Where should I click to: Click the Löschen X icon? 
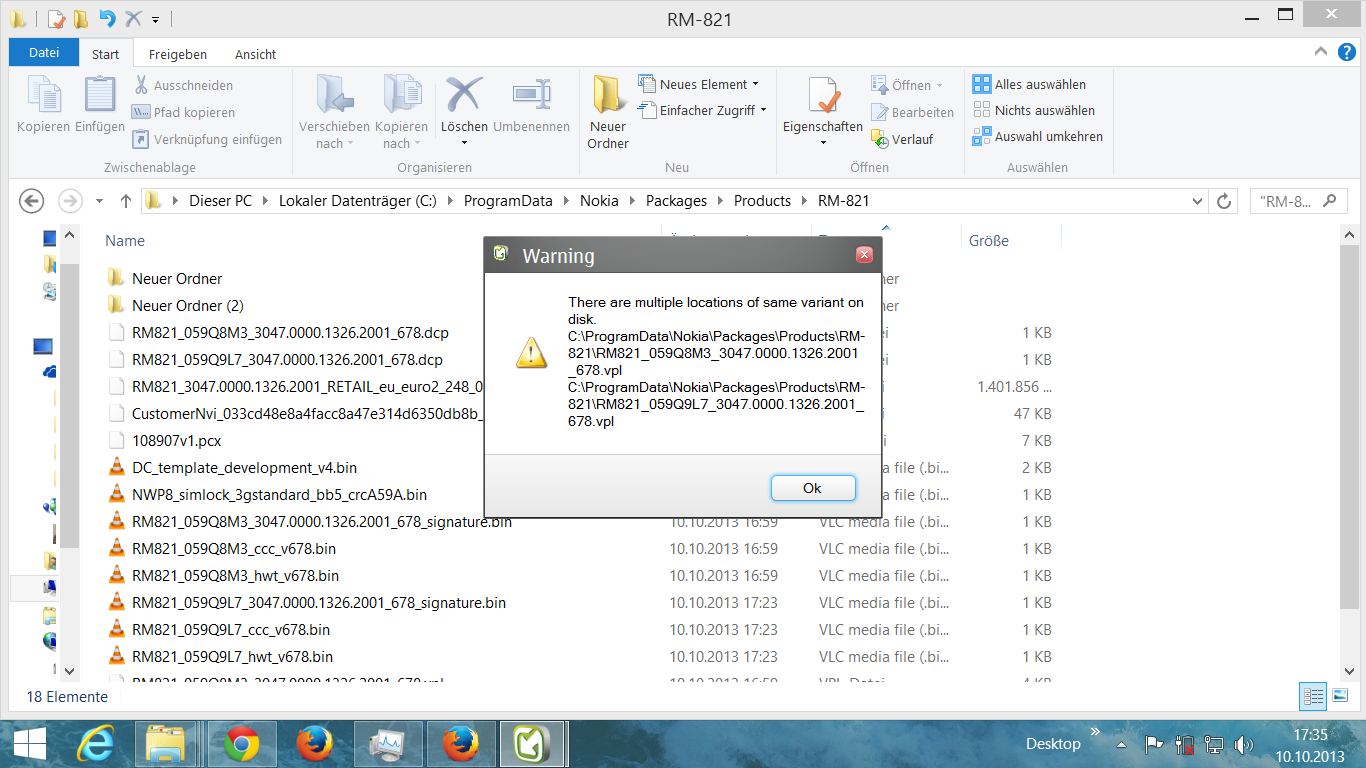pos(464,95)
